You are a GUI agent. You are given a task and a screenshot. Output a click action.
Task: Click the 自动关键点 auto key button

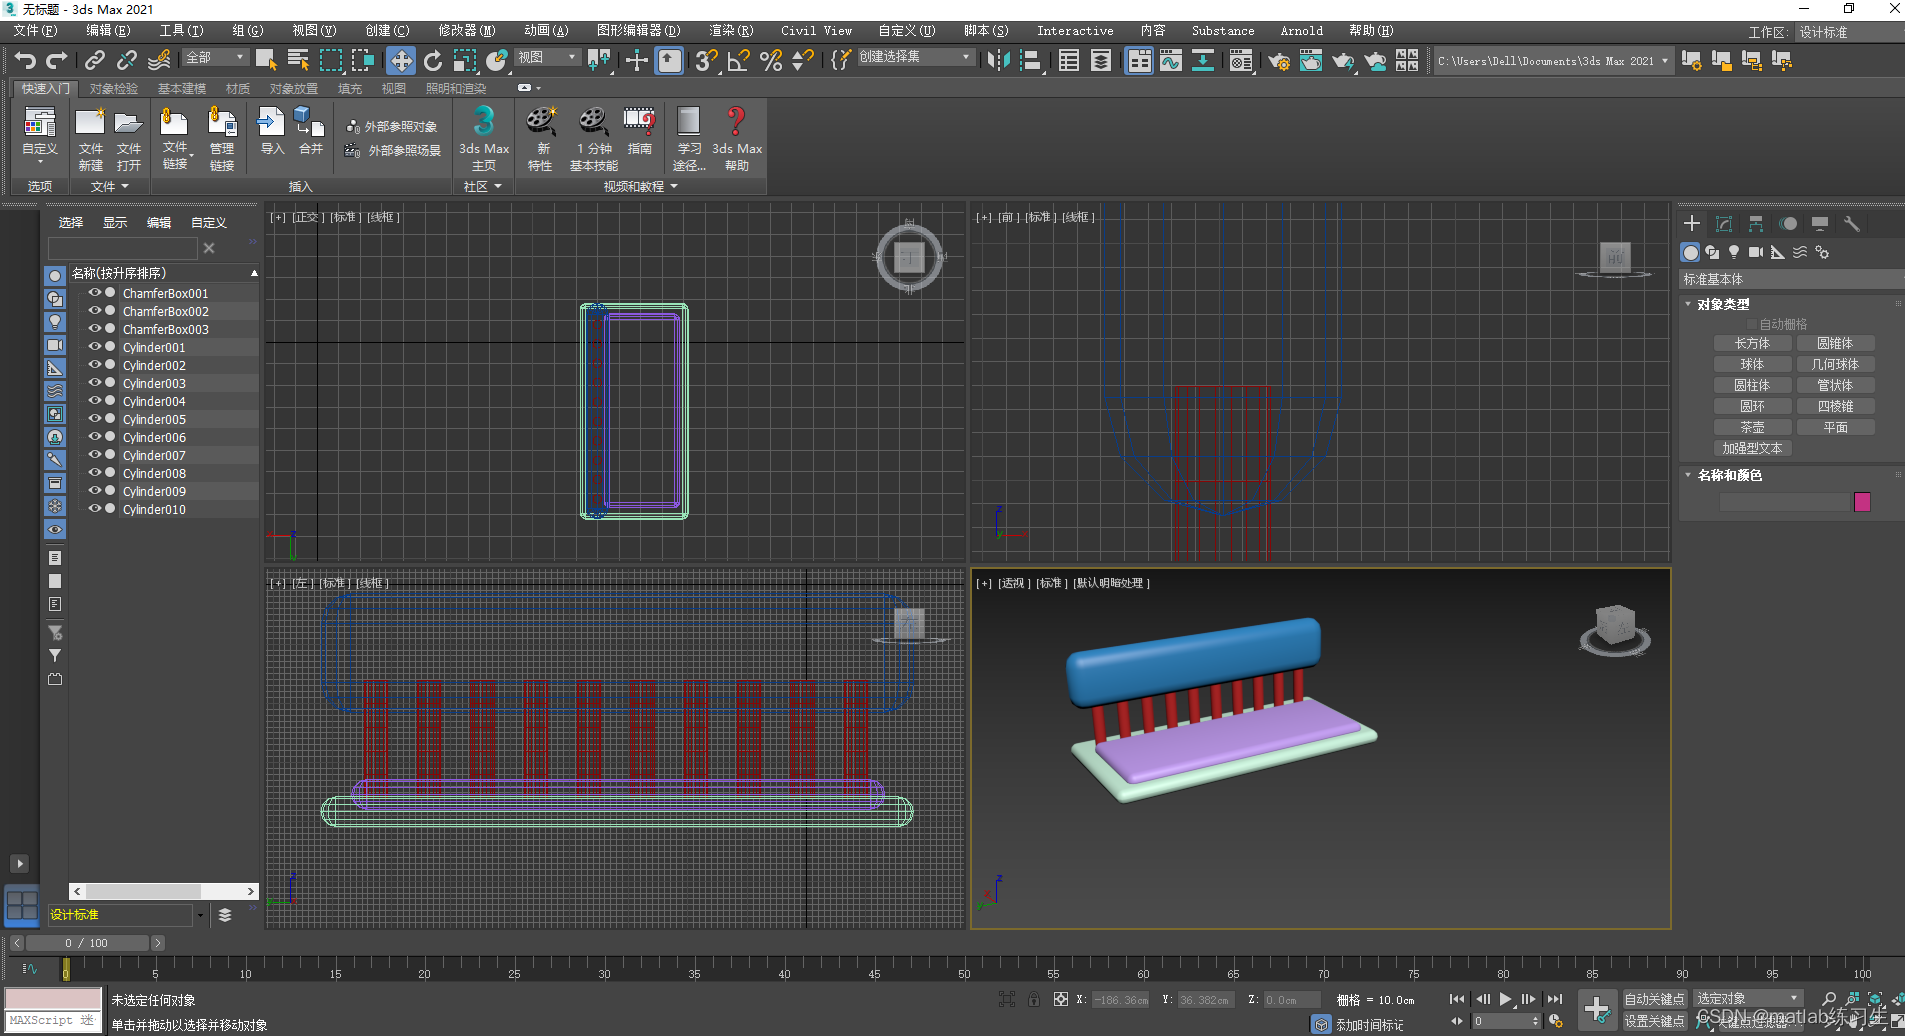pyautogui.click(x=1654, y=999)
